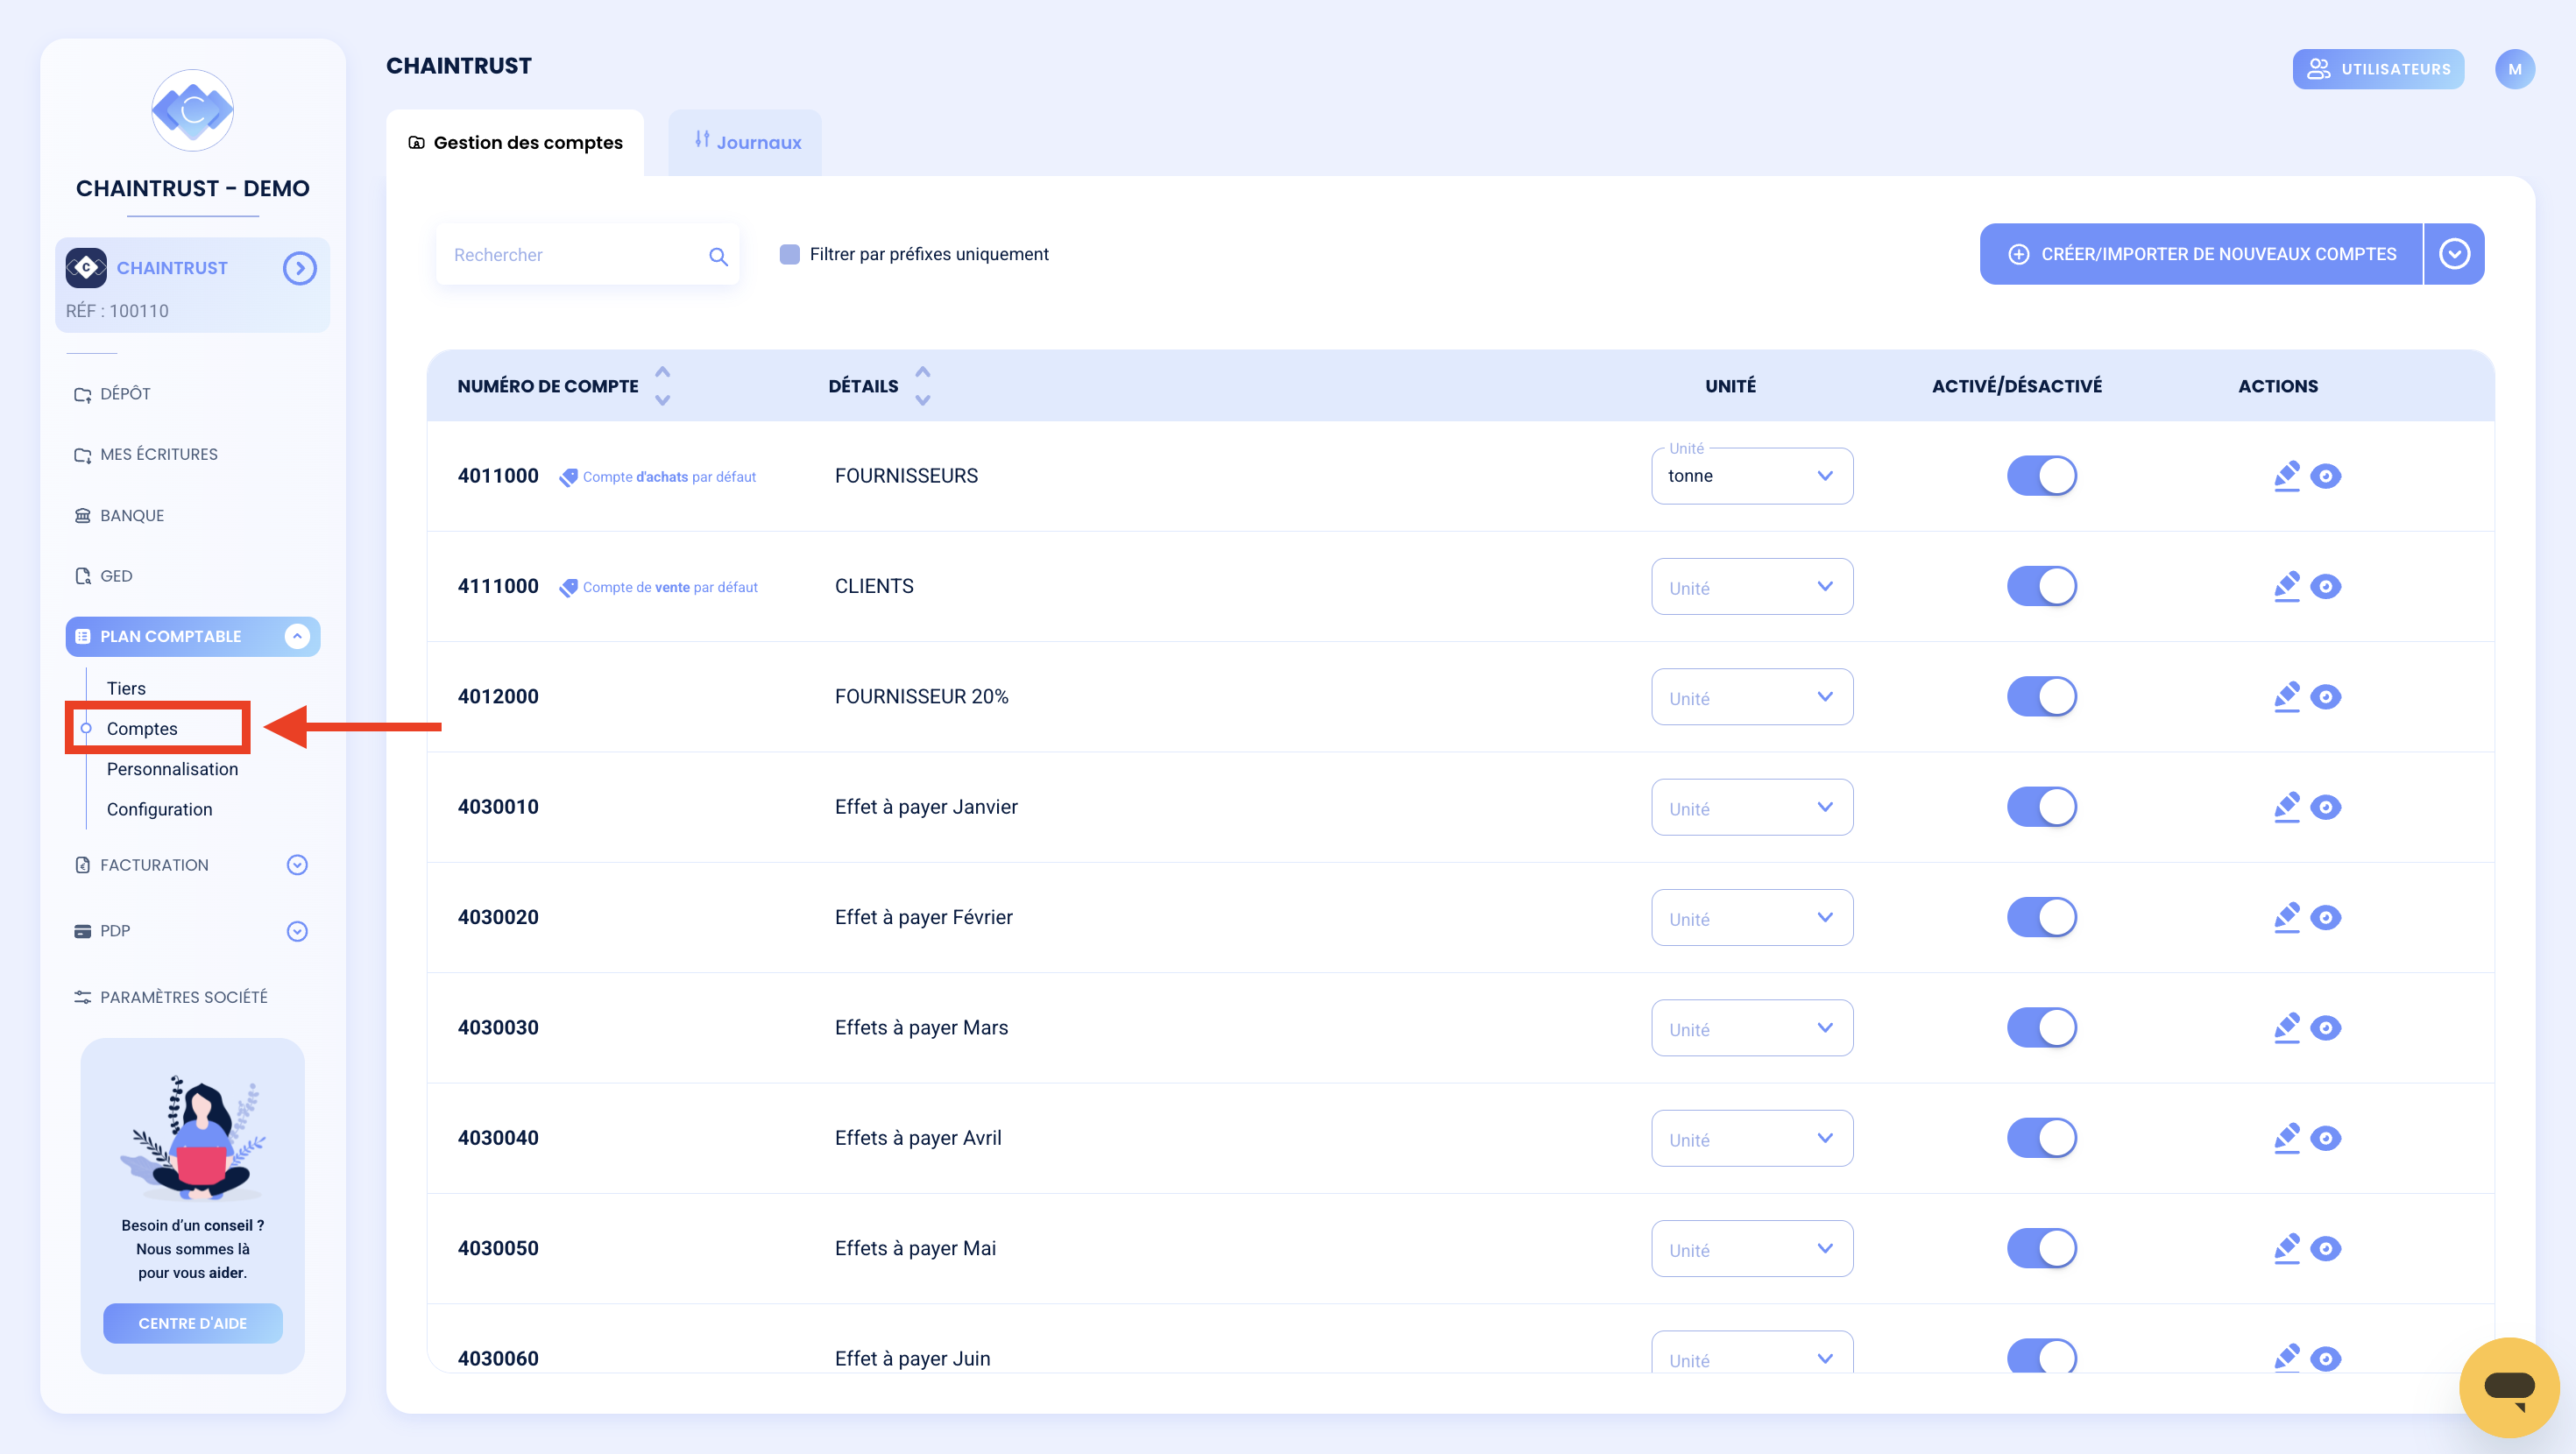This screenshot has width=2576, height=1454.
Task: Open Comptes under Plan Comptable
Action: tap(142, 729)
